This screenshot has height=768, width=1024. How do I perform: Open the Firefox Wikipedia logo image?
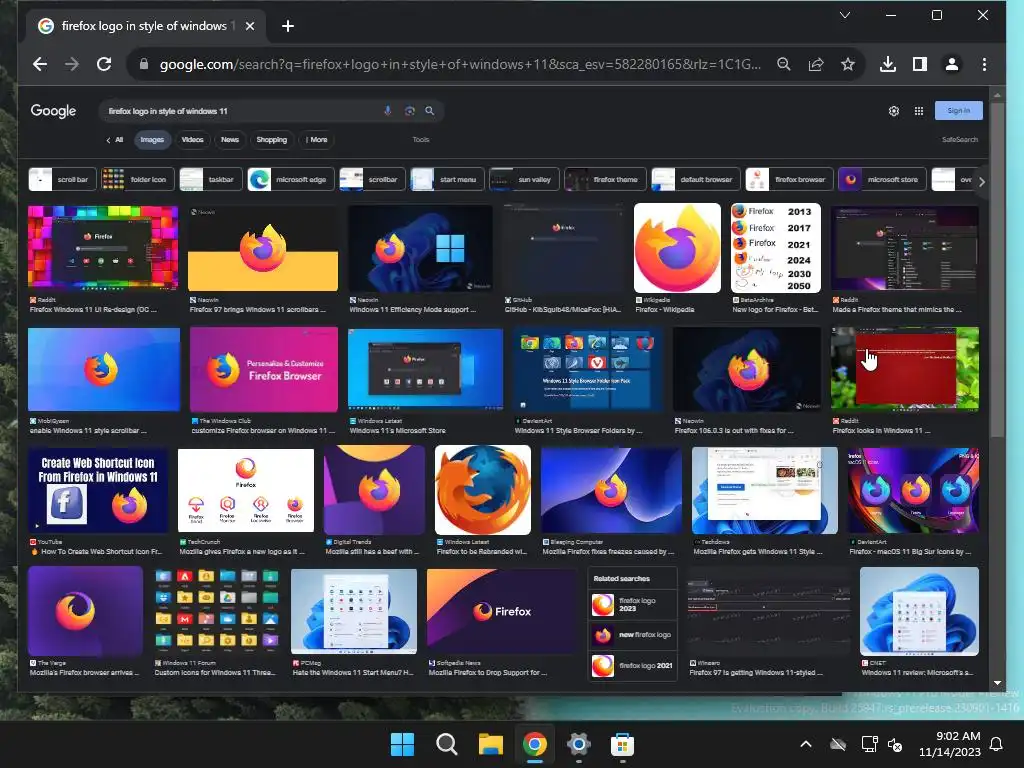point(677,248)
